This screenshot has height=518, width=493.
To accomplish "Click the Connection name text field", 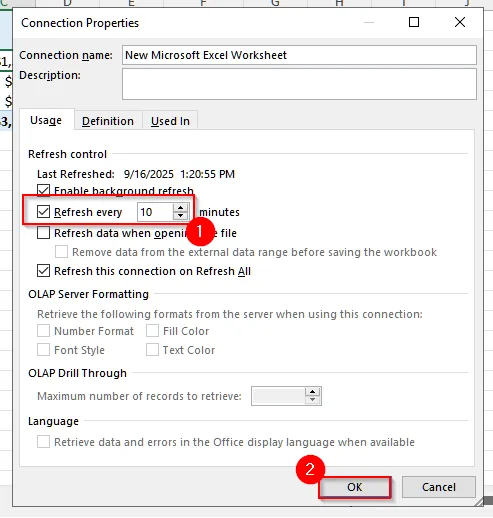I will (299, 55).
